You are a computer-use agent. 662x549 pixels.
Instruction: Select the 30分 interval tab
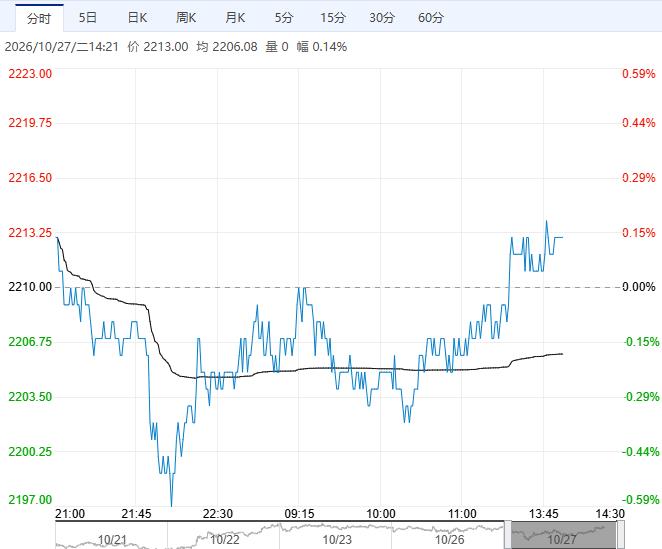382,18
